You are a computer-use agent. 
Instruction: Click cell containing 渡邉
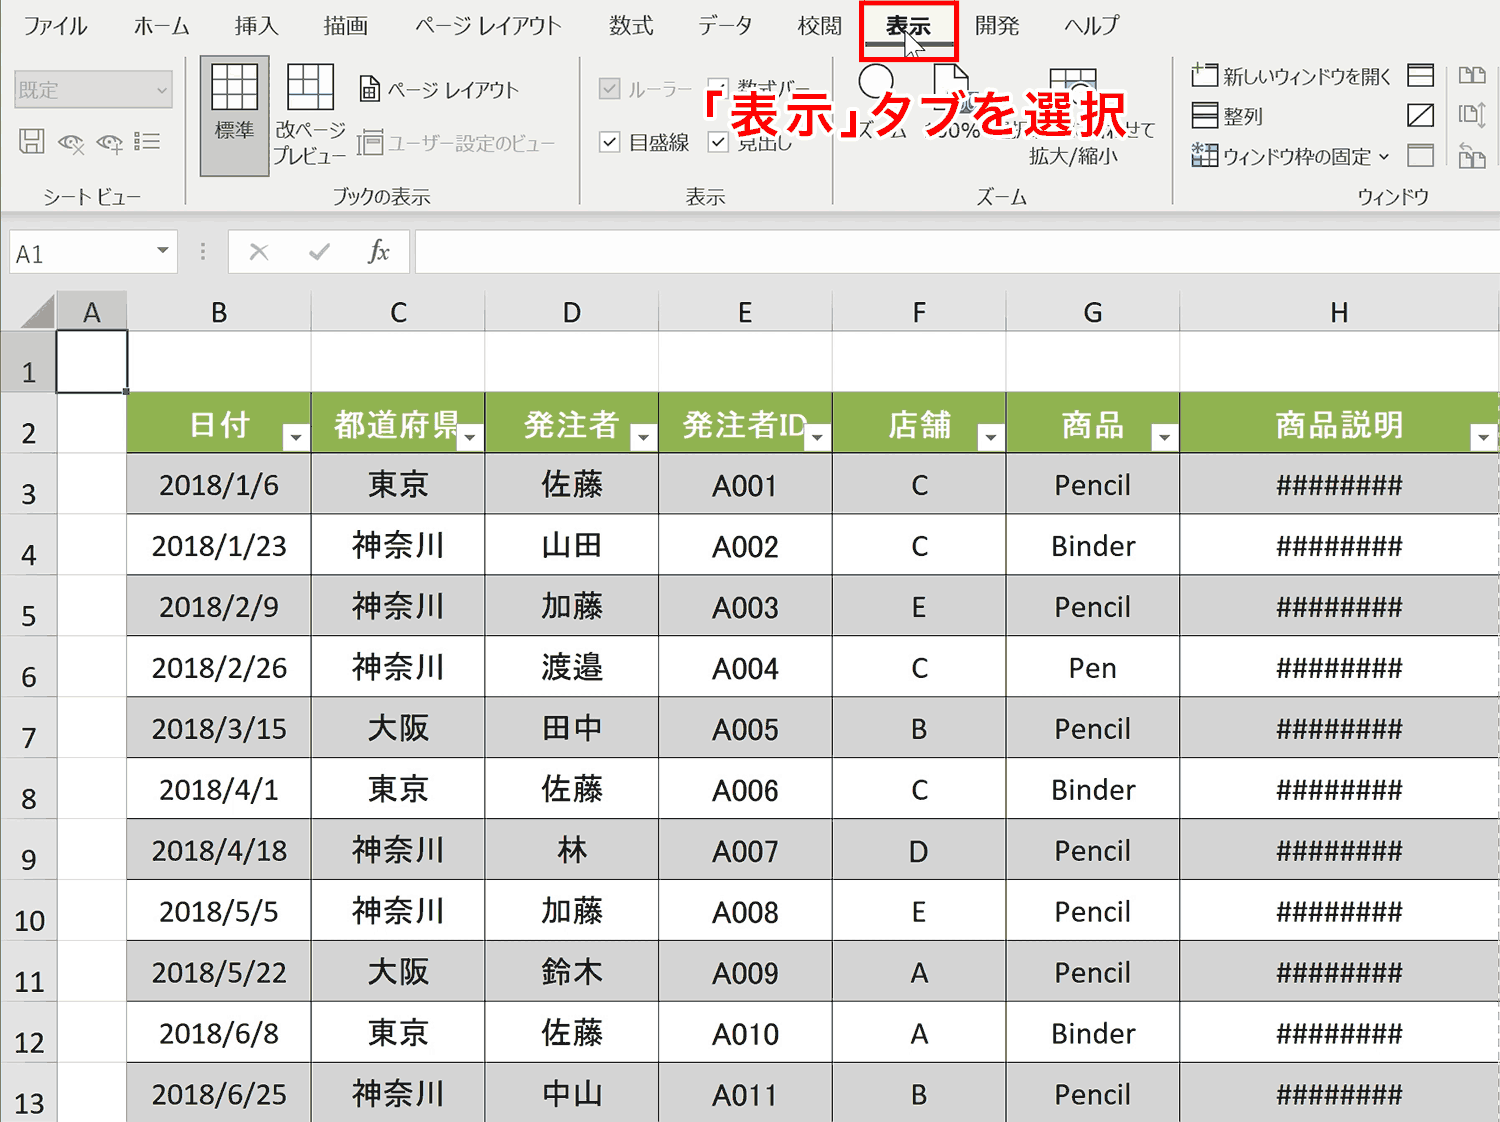pos(572,667)
